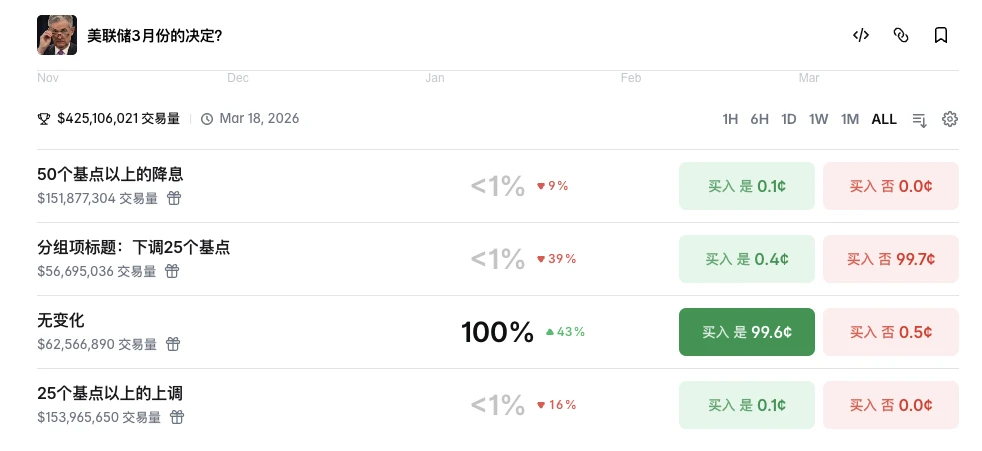Bookmark this Fed decision market
This screenshot has width=982, height=451.
coord(940,35)
